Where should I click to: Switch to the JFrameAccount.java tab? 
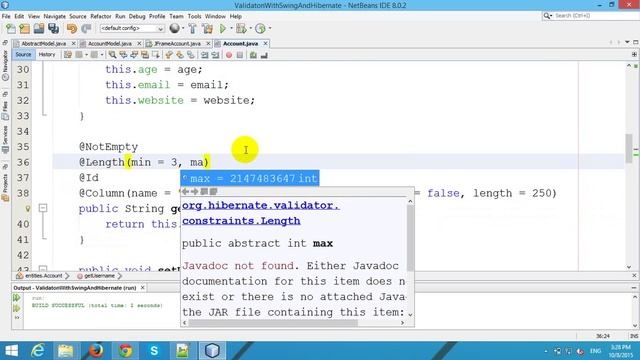pyautogui.click(x=177, y=43)
